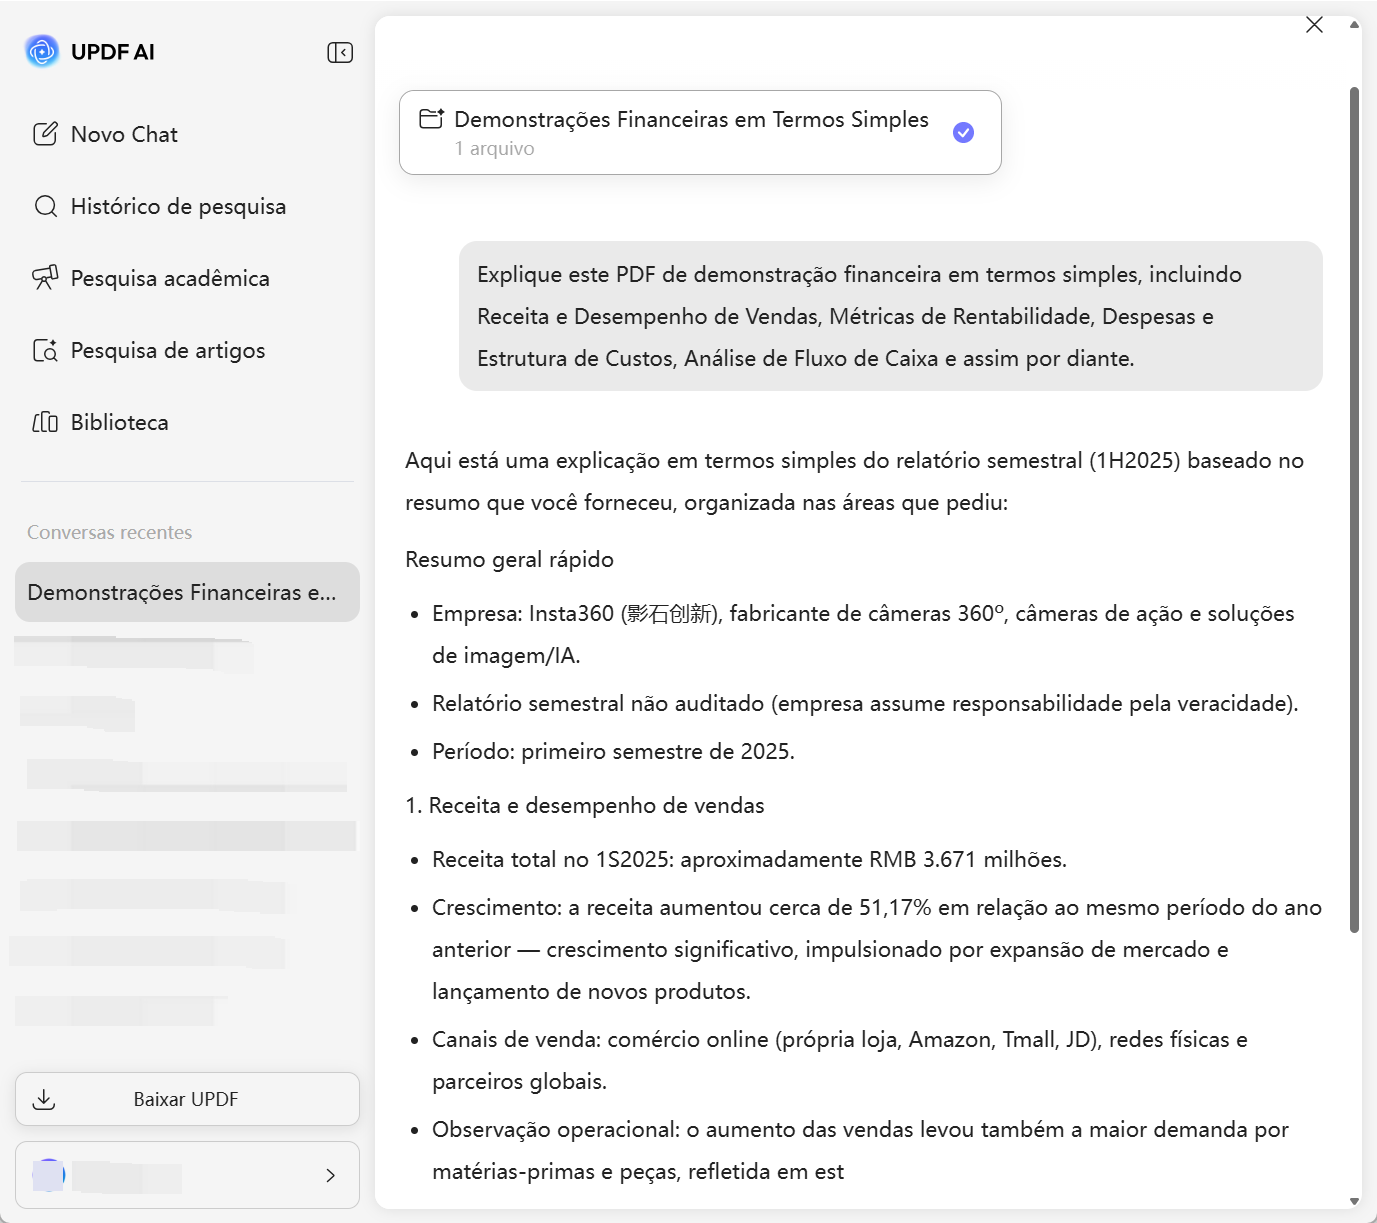This screenshot has width=1377, height=1223.
Task: Click the '1 arquivo' label on the card
Action: 494,147
